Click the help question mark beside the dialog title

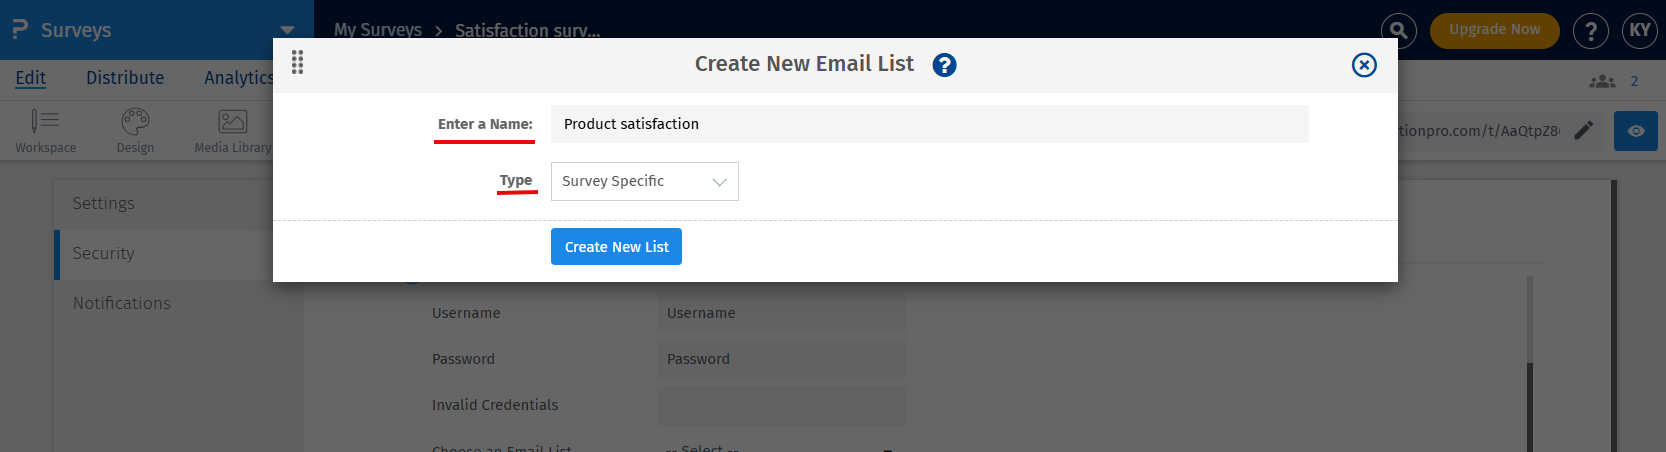tap(944, 65)
